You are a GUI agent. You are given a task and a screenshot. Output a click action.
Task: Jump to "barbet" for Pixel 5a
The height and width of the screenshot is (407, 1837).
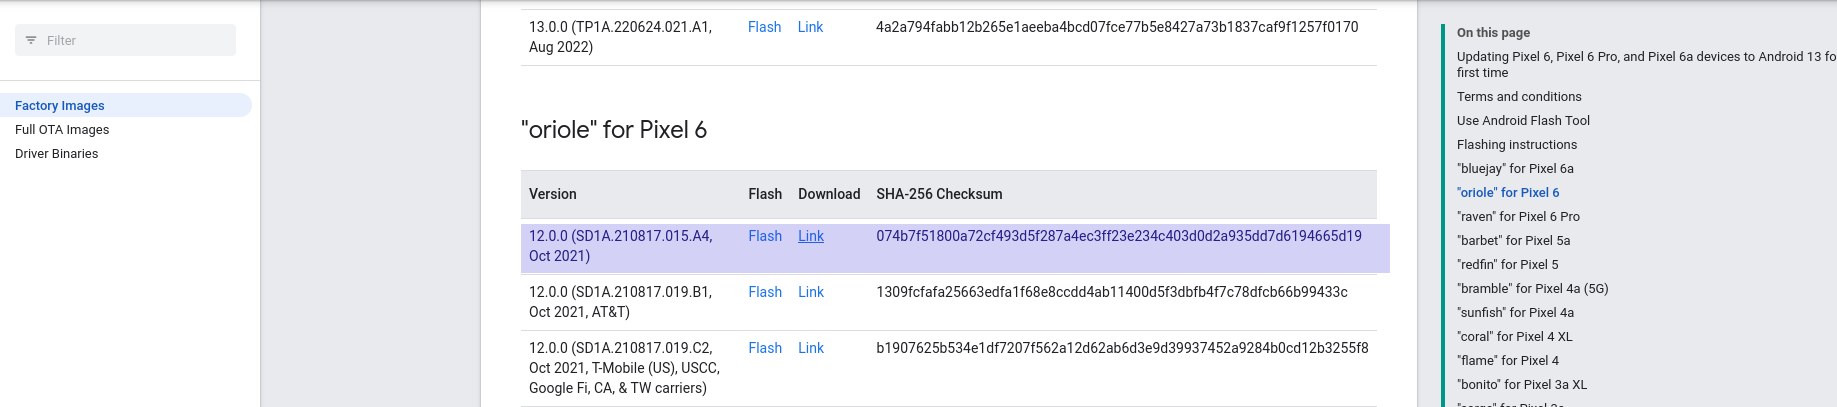coord(1513,240)
